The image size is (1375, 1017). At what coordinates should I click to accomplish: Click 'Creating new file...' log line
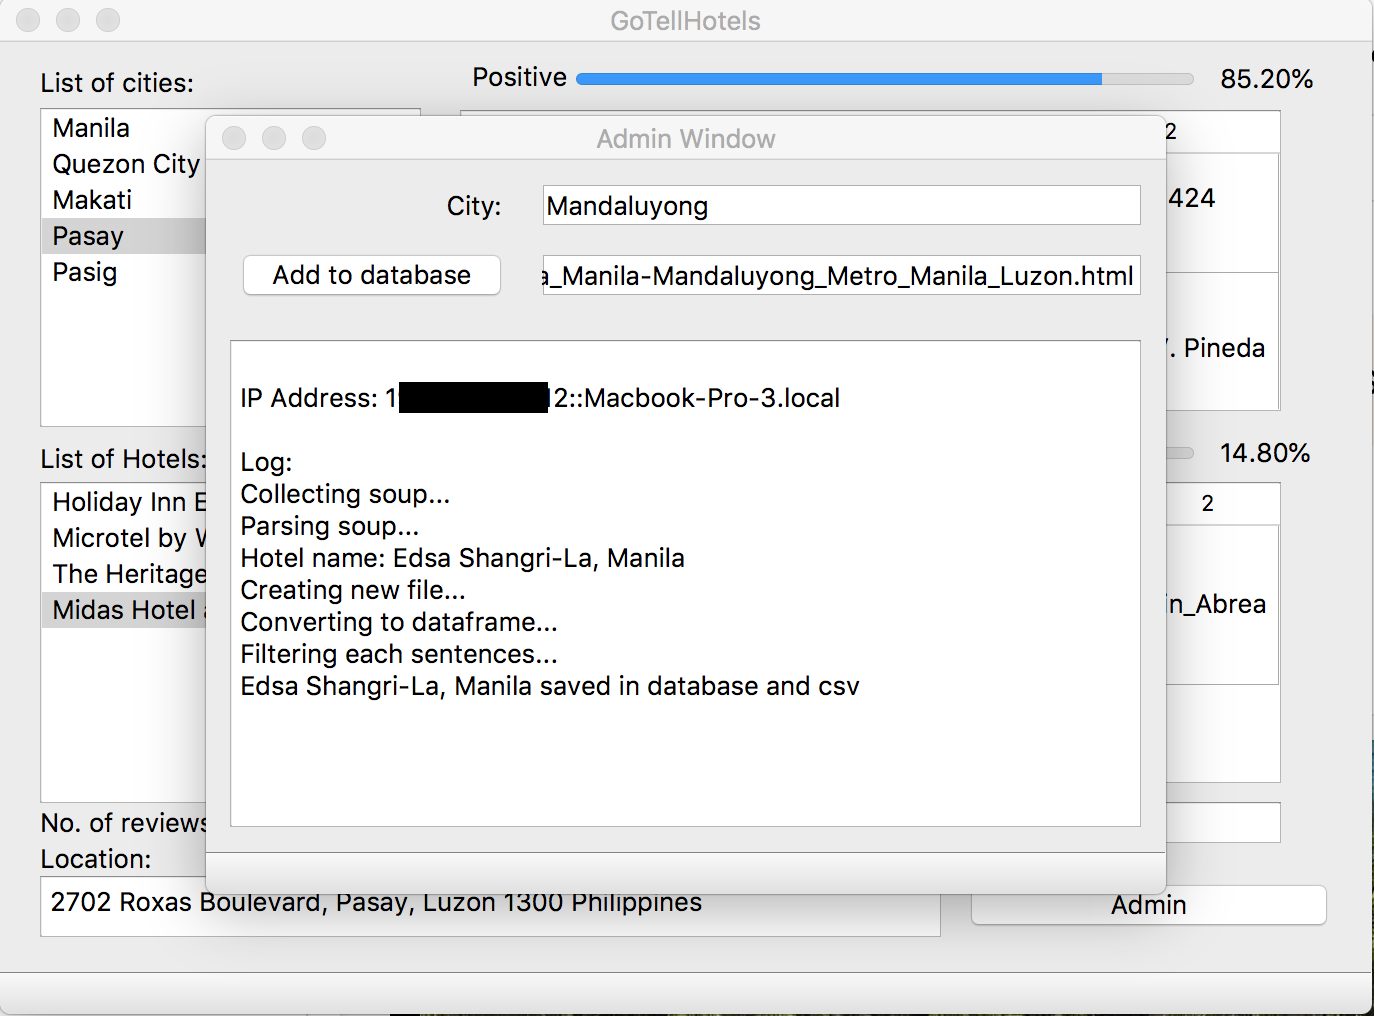(x=353, y=590)
